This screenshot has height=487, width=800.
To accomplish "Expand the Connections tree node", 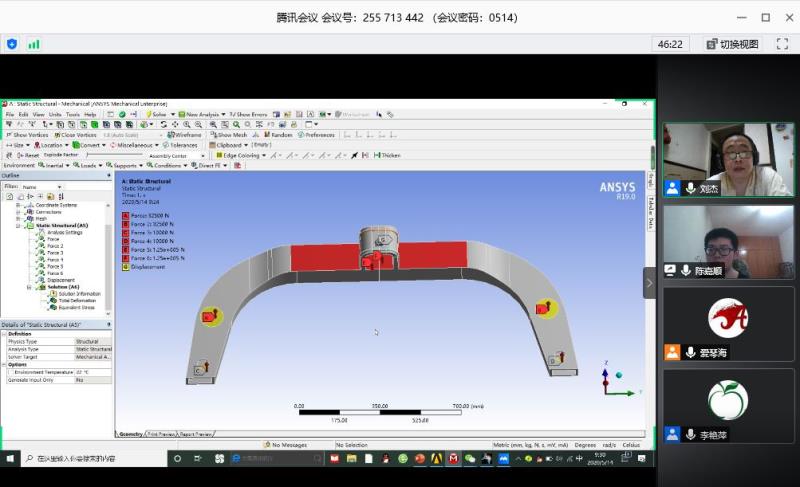I will pos(18,212).
